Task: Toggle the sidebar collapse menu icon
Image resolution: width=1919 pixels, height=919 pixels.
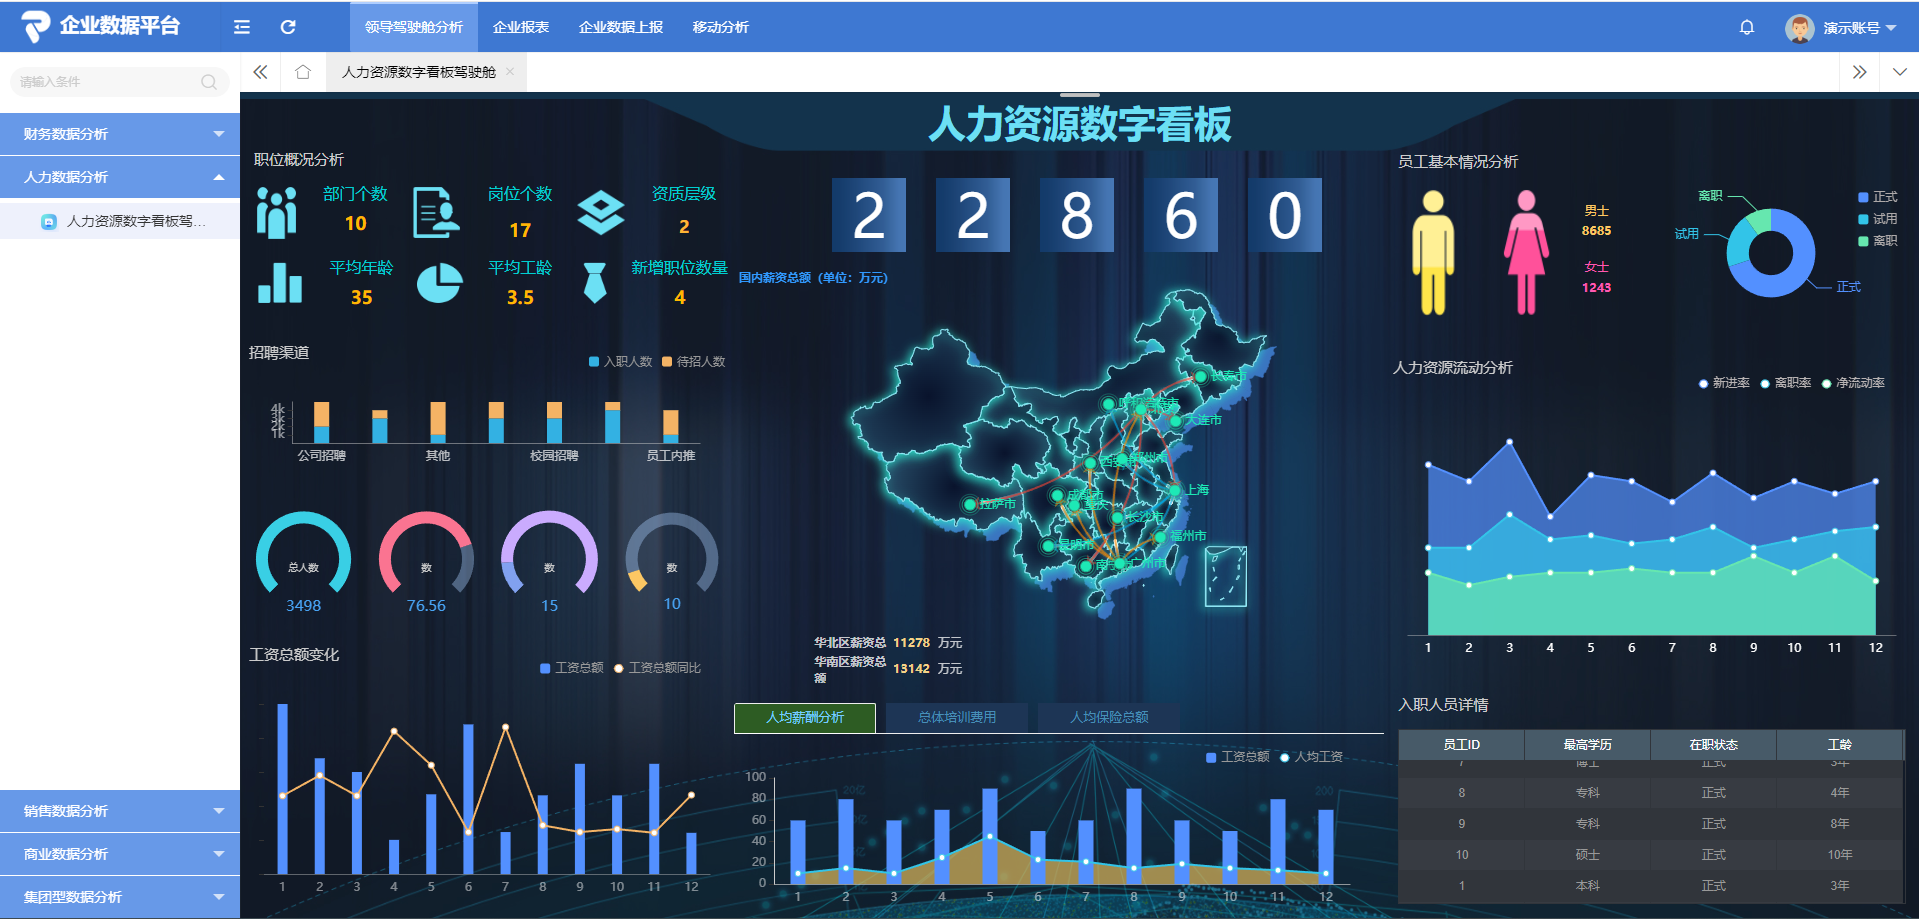Action: point(242,27)
